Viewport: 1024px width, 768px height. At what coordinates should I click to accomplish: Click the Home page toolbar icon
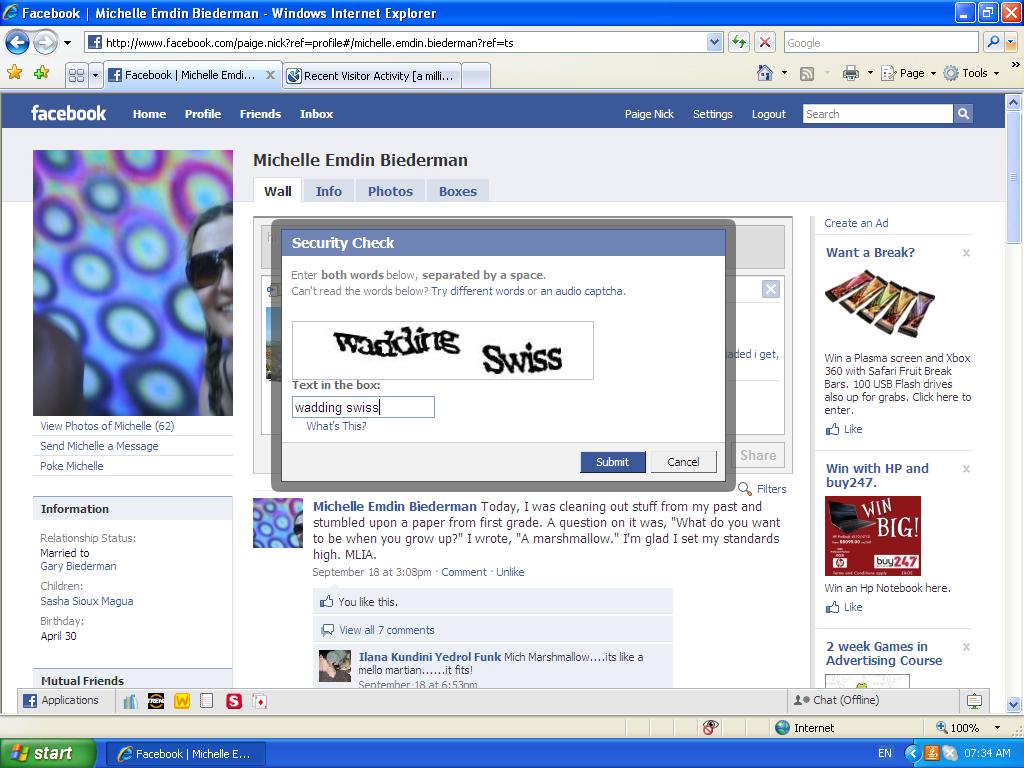point(765,73)
